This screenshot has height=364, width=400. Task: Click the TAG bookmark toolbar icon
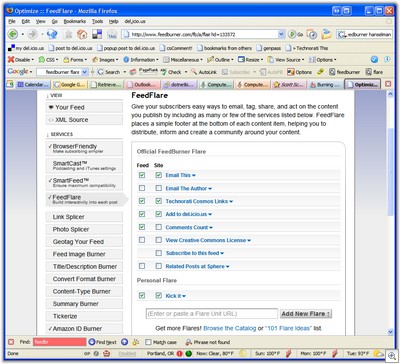112,34
